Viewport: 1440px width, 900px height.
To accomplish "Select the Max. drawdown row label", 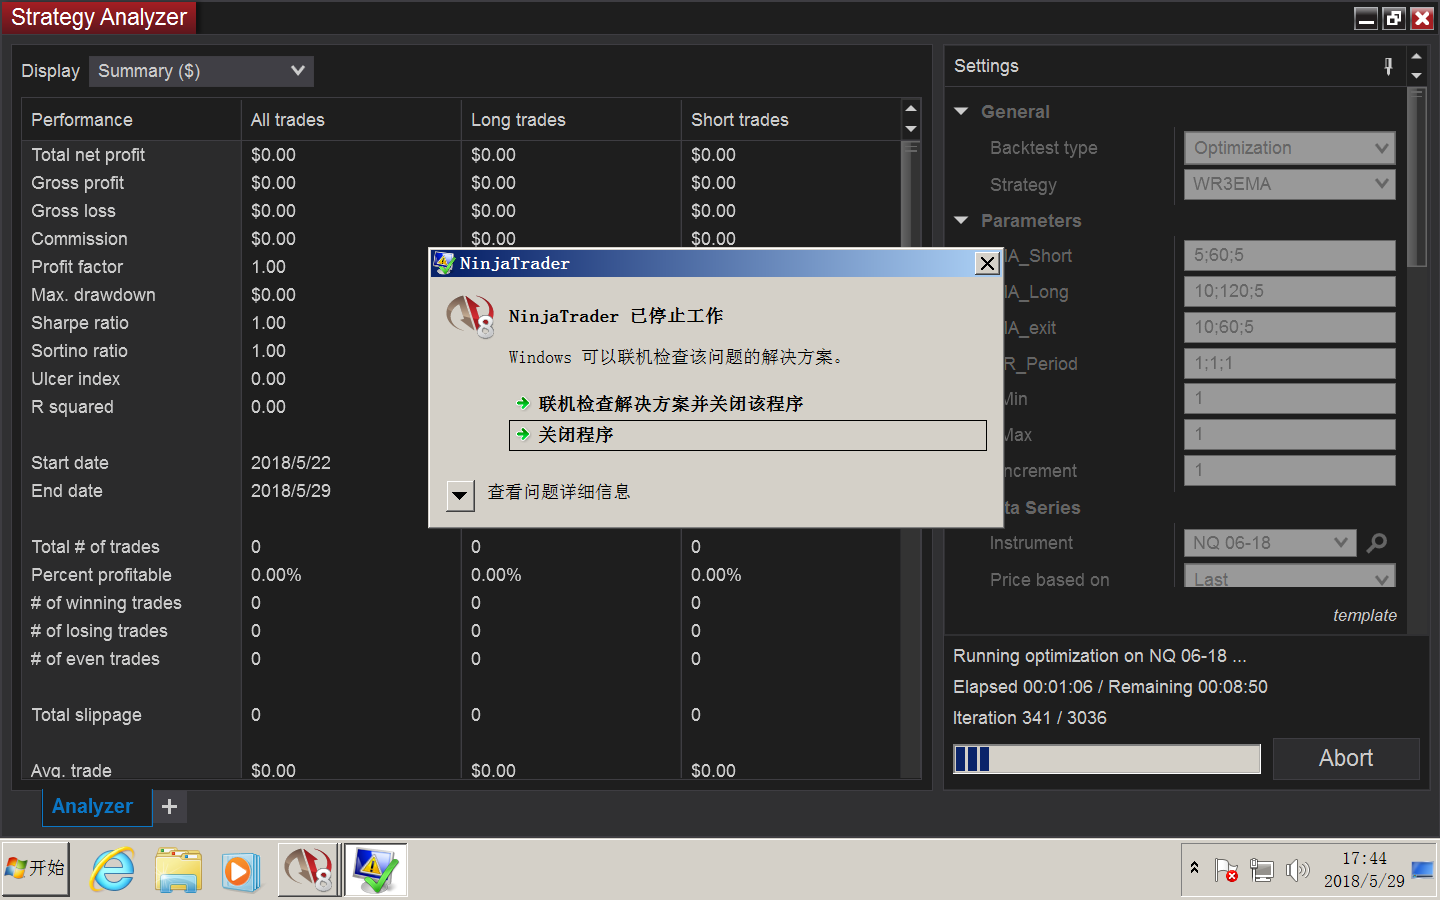I will 93,295.
